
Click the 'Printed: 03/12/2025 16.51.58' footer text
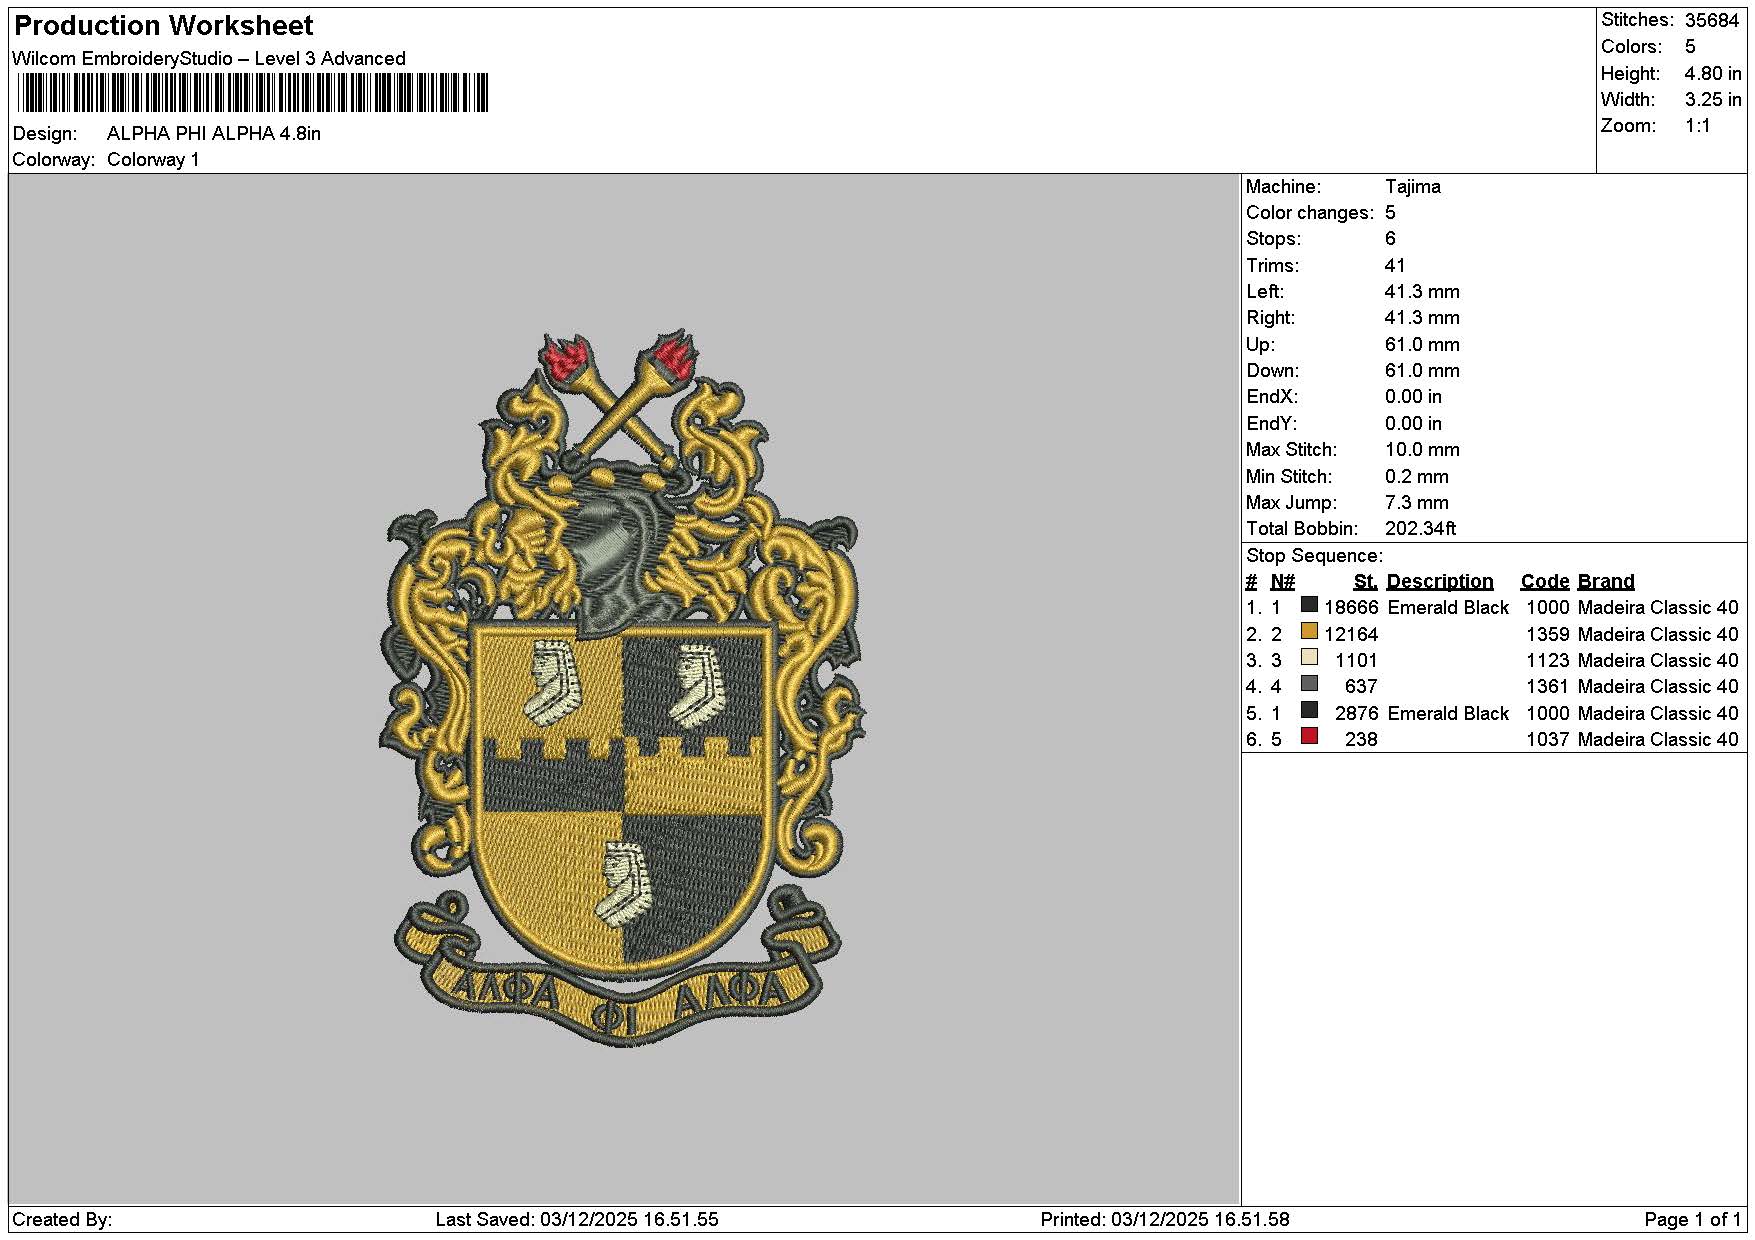(1165, 1220)
